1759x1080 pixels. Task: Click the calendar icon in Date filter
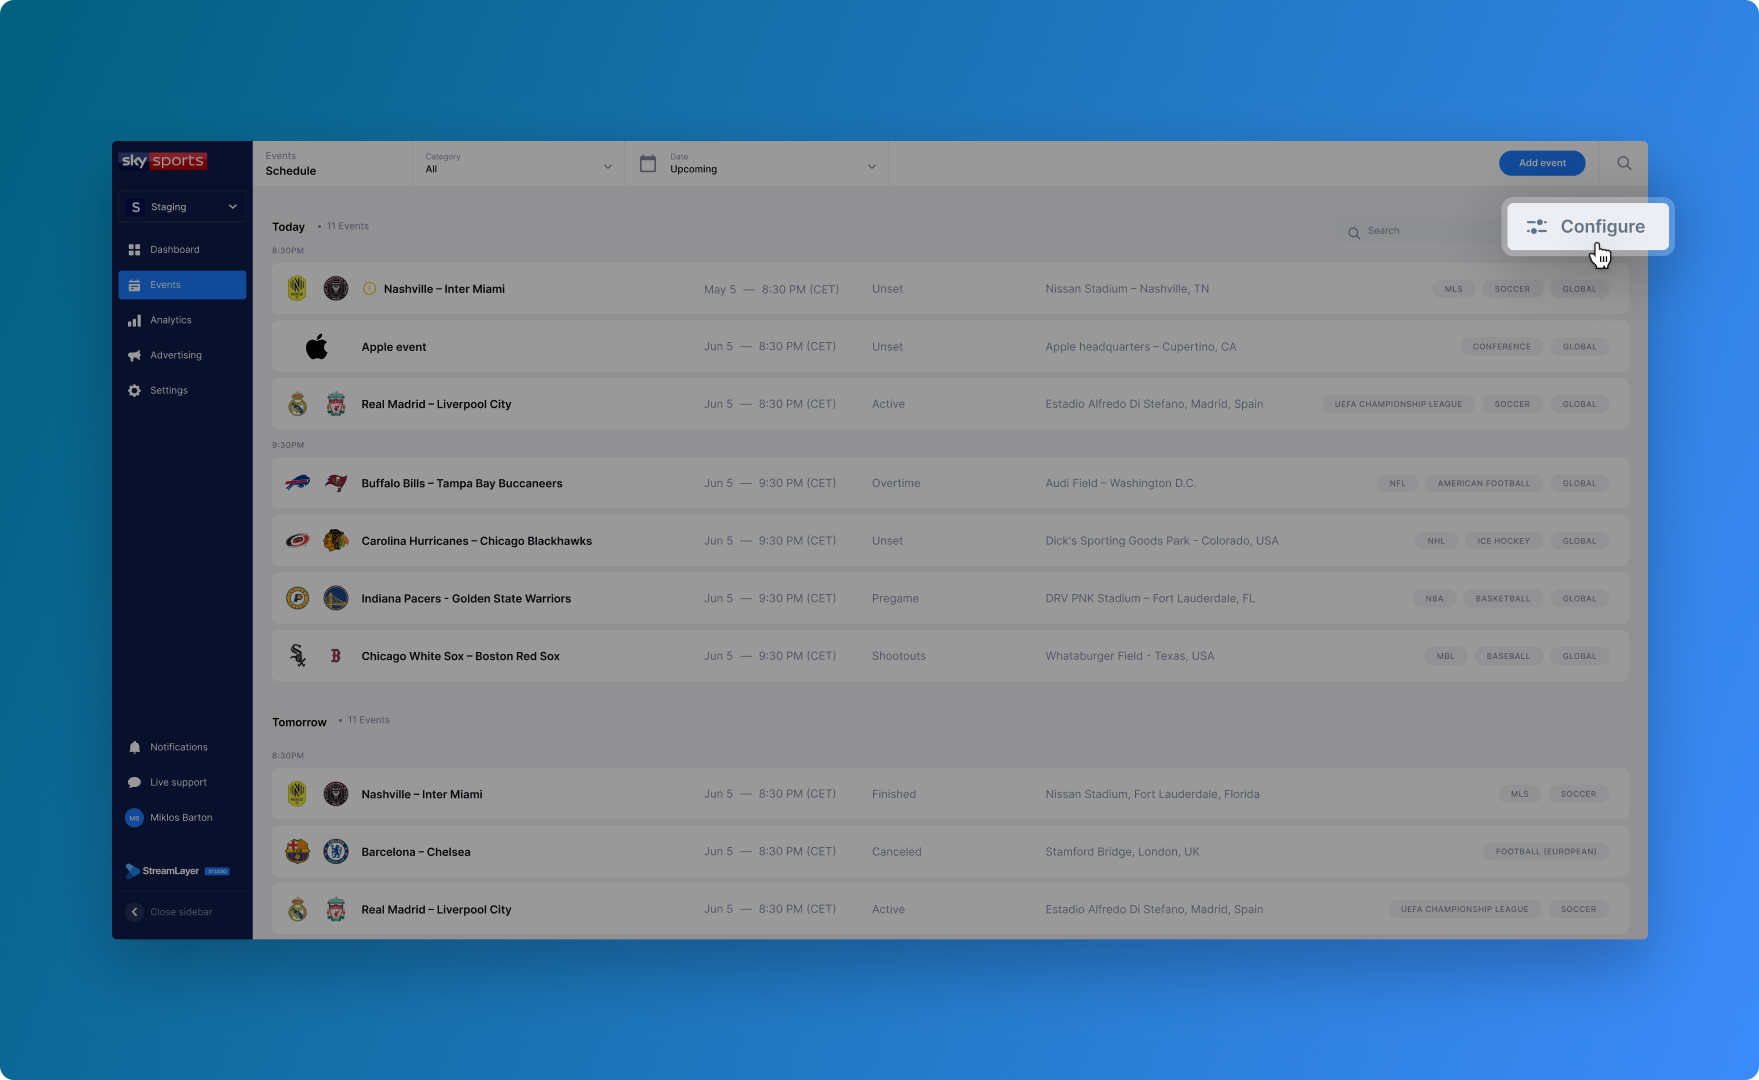pyautogui.click(x=648, y=164)
